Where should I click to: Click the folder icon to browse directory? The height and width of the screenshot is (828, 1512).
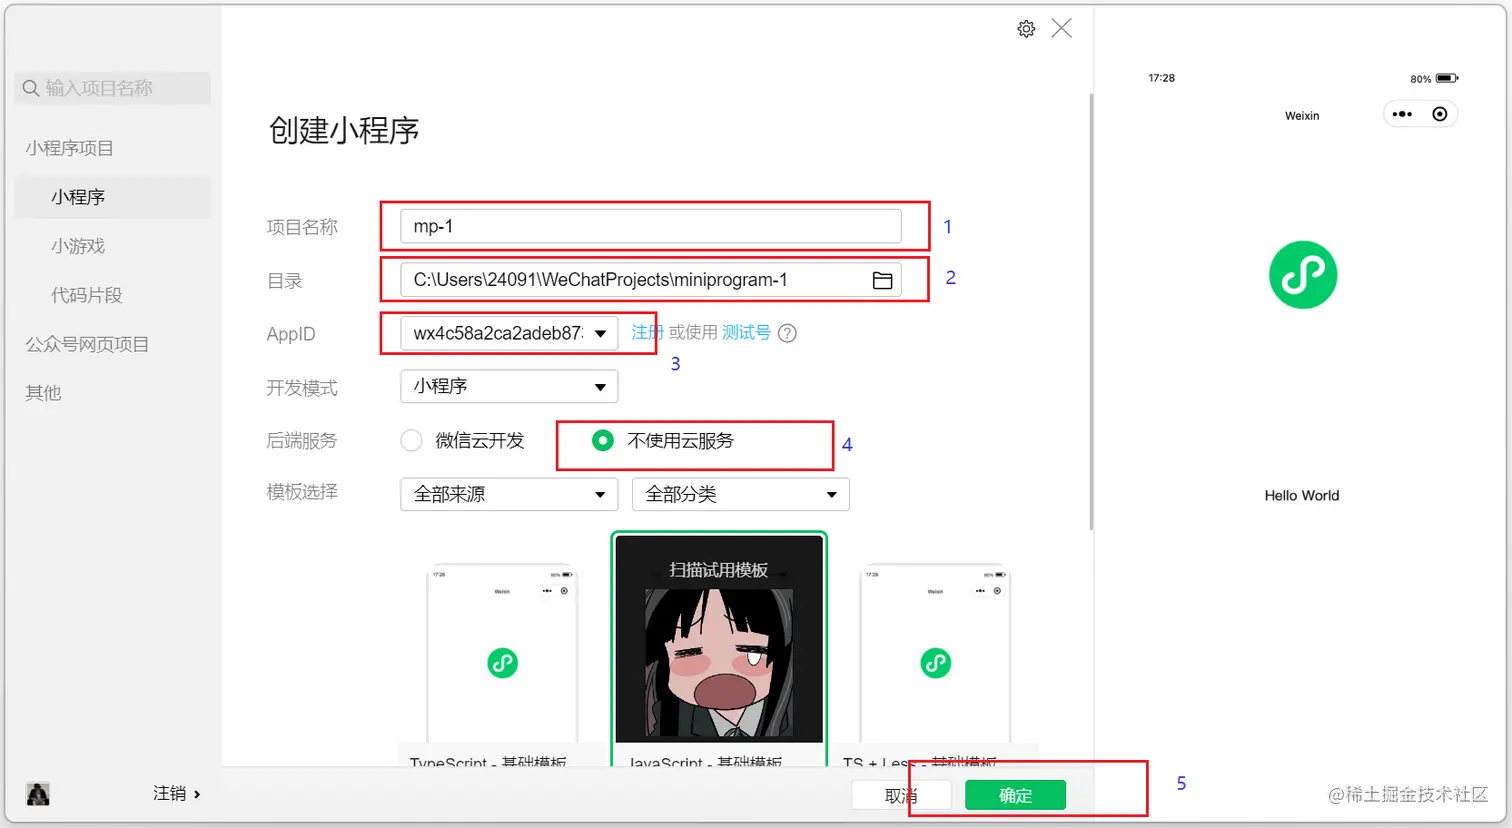point(881,281)
